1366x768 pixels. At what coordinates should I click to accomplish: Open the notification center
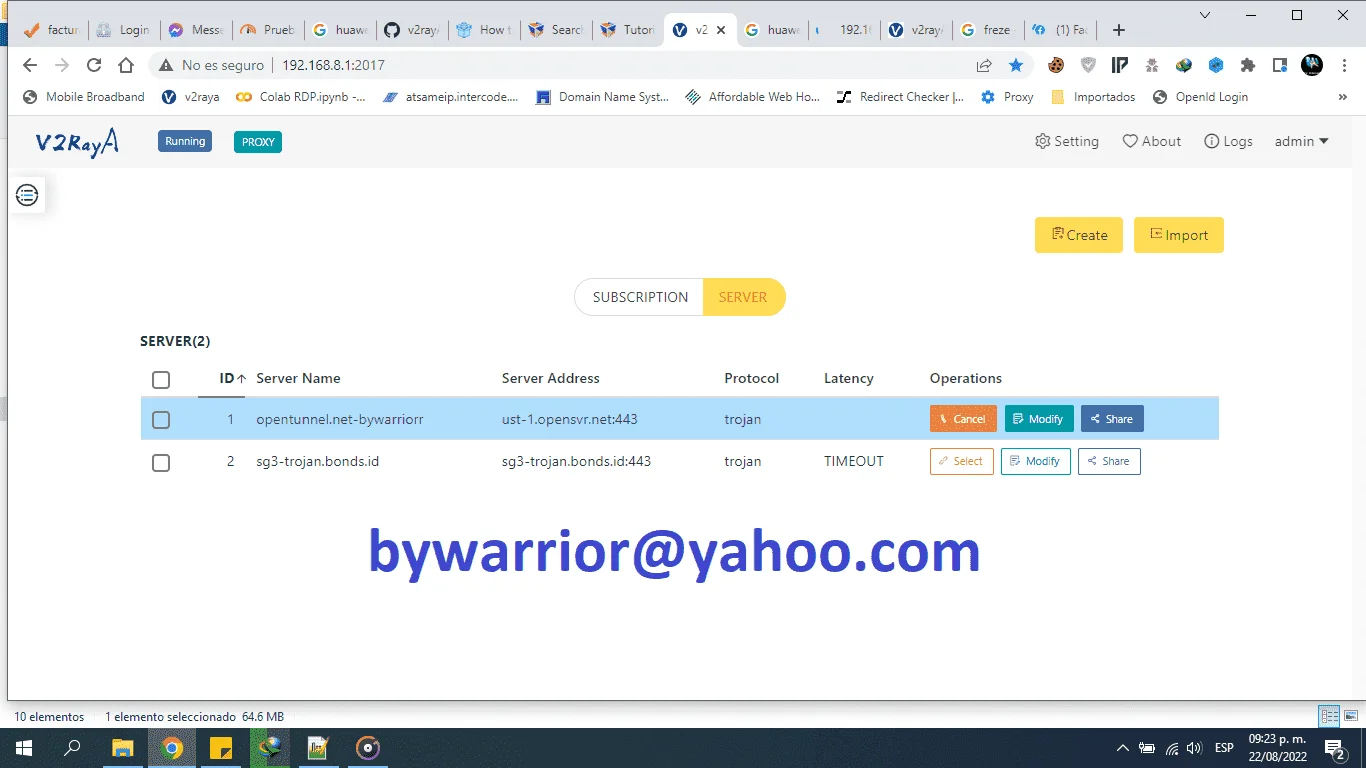point(1334,748)
